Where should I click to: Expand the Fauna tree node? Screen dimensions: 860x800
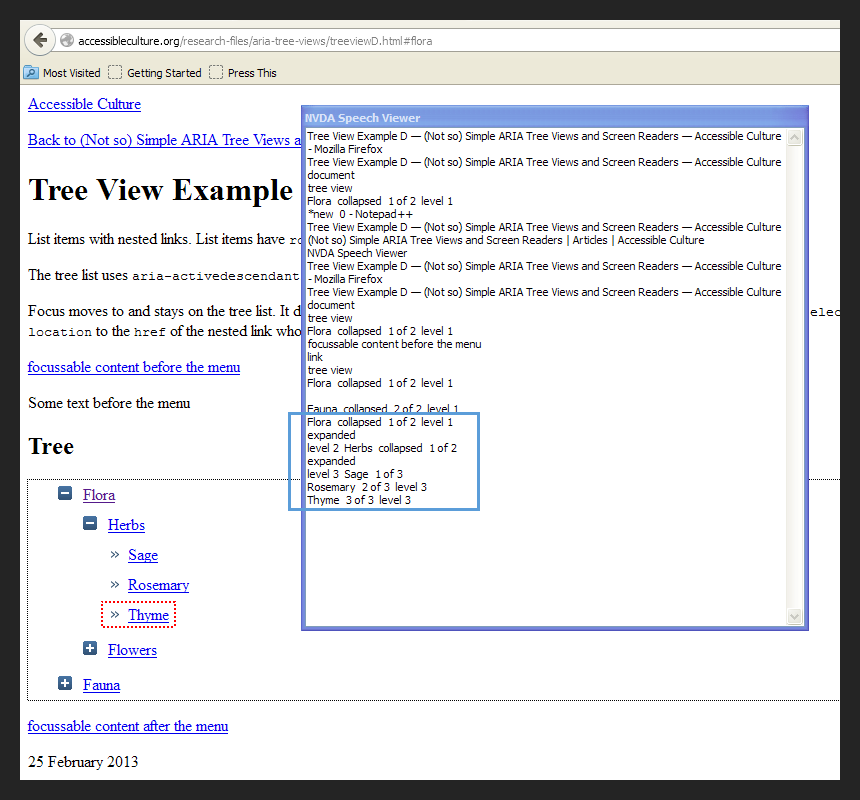pyautogui.click(x=65, y=684)
